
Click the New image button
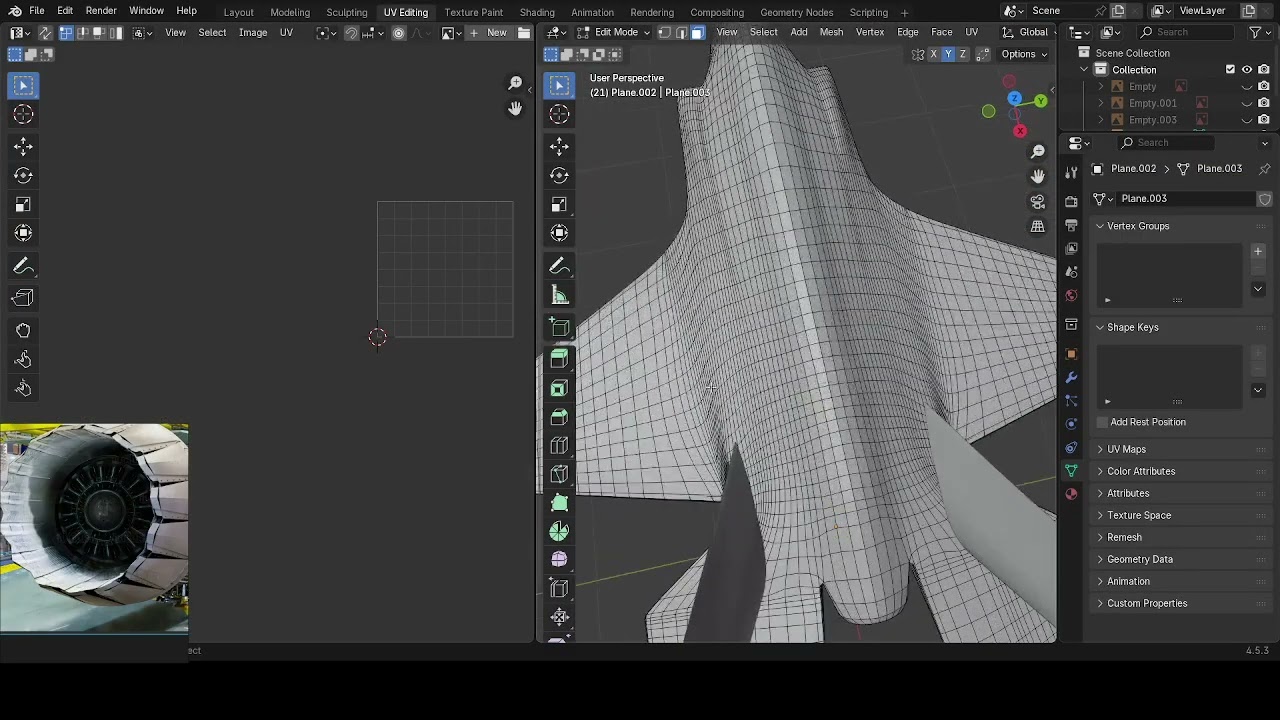tap(488, 33)
